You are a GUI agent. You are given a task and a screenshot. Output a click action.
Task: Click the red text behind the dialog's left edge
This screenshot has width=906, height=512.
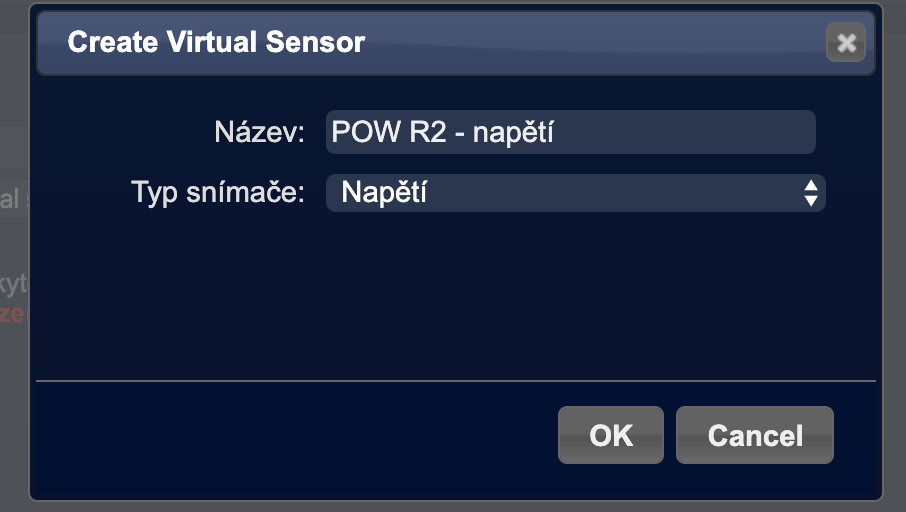click(12, 313)
